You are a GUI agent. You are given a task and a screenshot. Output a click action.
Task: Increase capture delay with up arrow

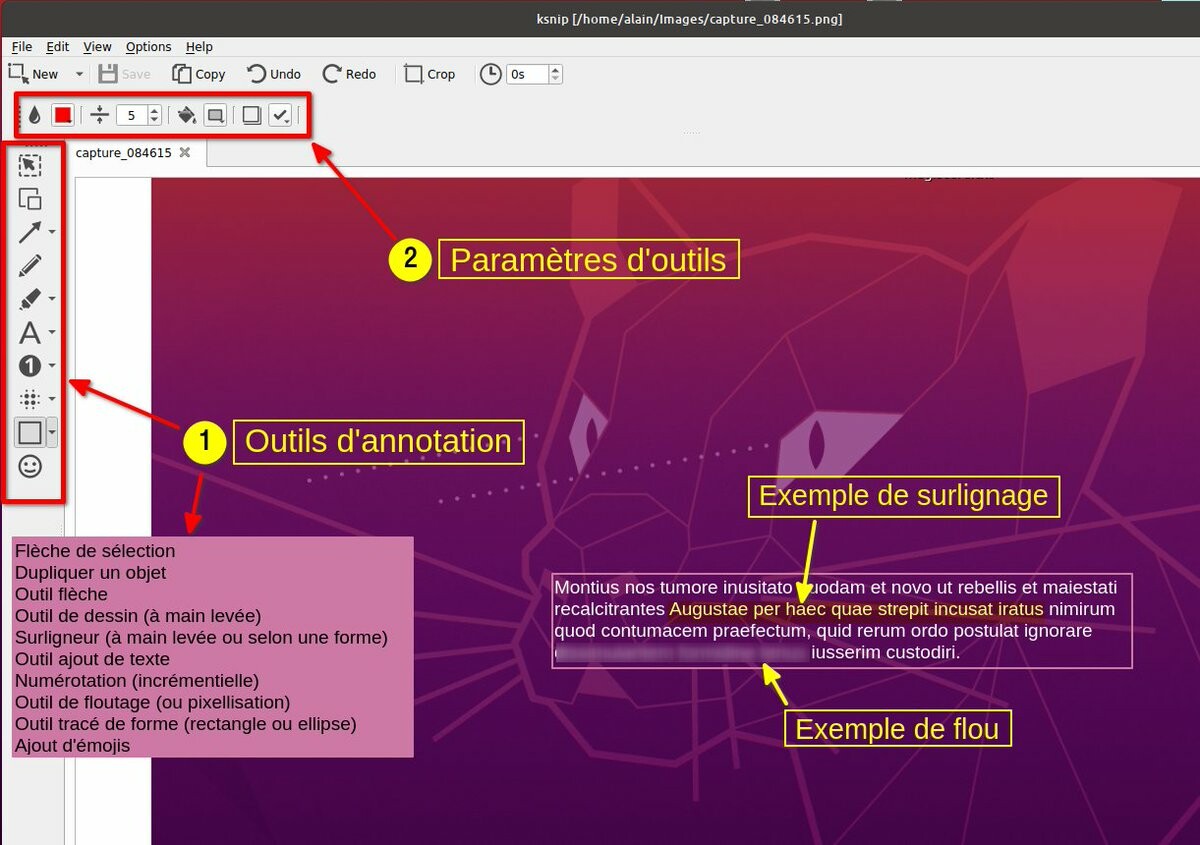coord(556,70)
